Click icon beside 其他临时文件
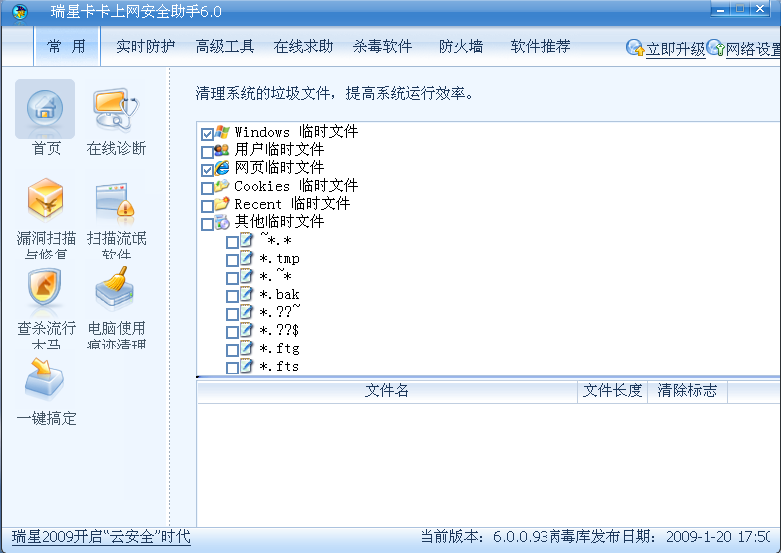781x553 pixels. click(222, 222)
